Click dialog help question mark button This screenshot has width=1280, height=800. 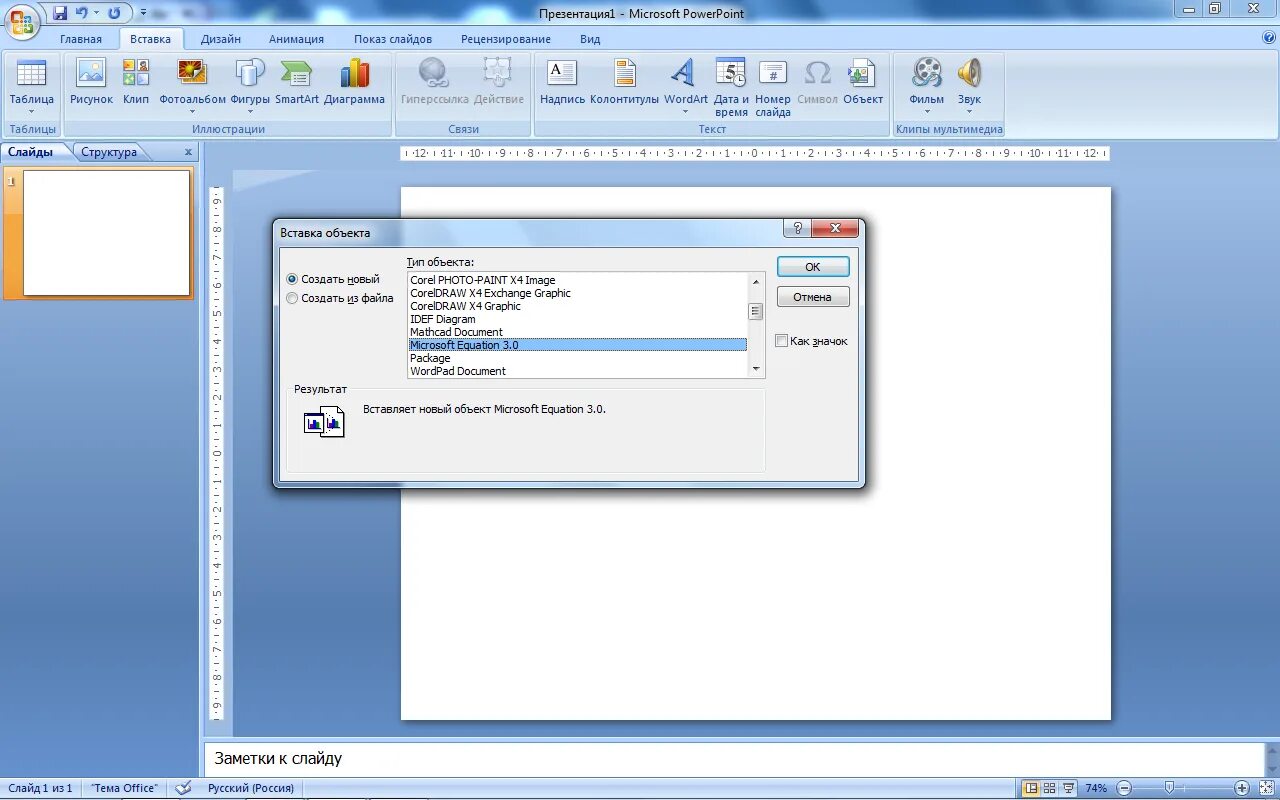796,229
